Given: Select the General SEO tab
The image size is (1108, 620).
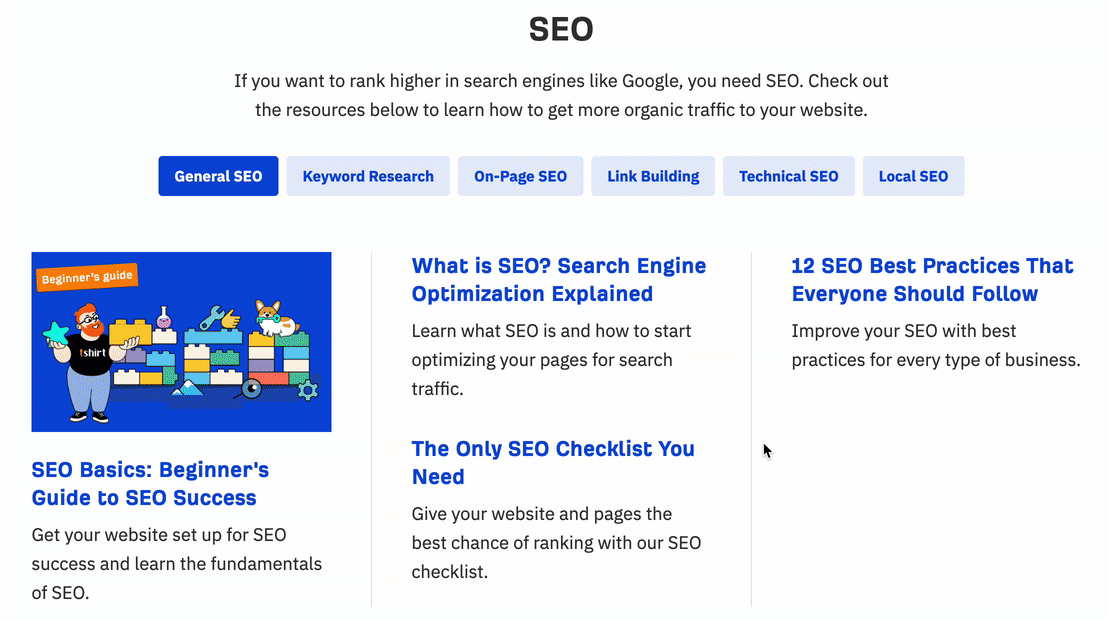Looking at the screenshot, I should click(218, 175).
